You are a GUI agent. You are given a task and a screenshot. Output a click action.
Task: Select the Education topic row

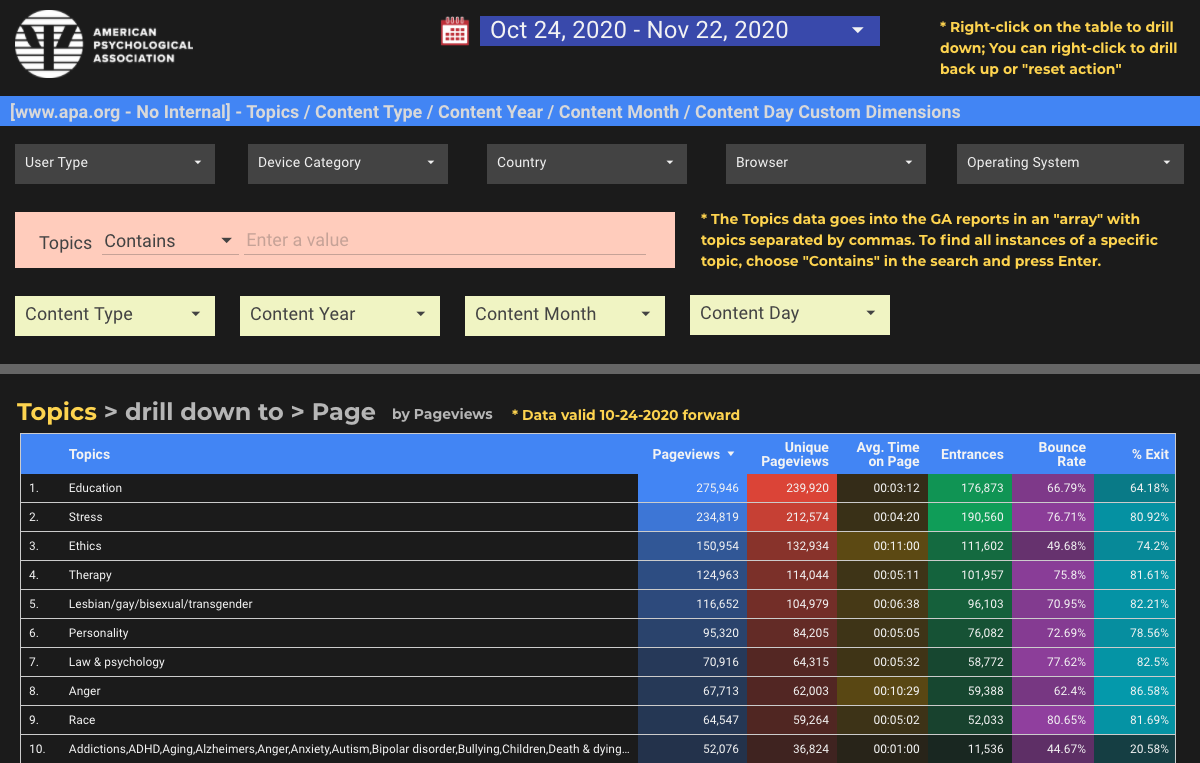pos(95,488)
